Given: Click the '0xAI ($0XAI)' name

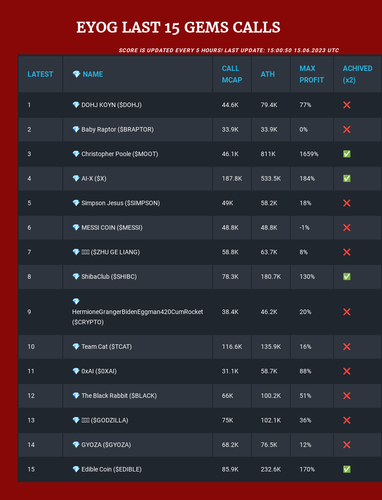Looking at the screenshot, I should (99, 371).
